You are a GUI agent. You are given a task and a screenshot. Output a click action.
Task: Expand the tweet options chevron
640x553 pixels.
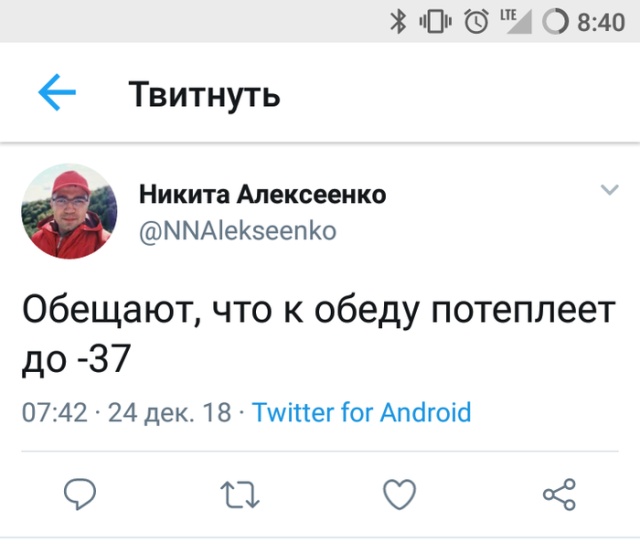608,191
